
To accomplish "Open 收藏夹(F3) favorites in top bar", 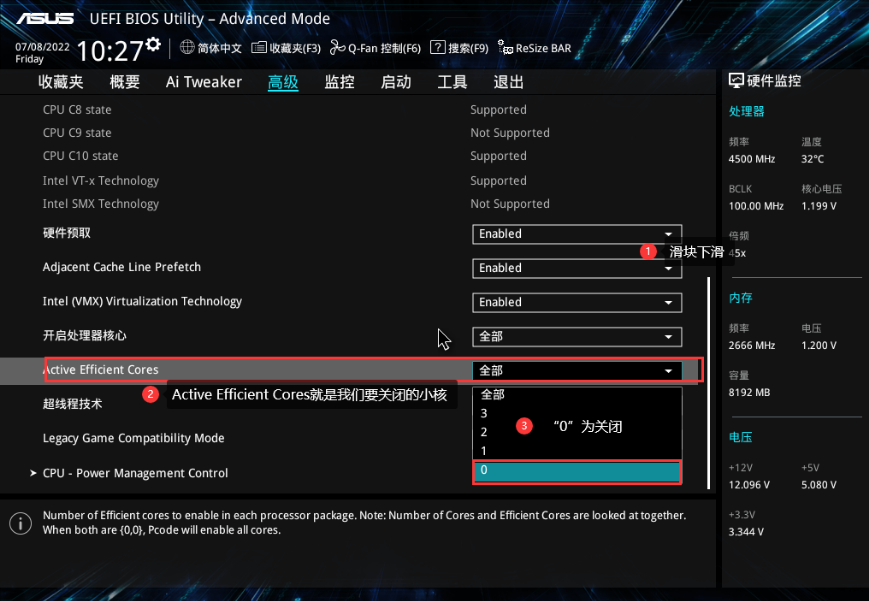I will point(286,47).
